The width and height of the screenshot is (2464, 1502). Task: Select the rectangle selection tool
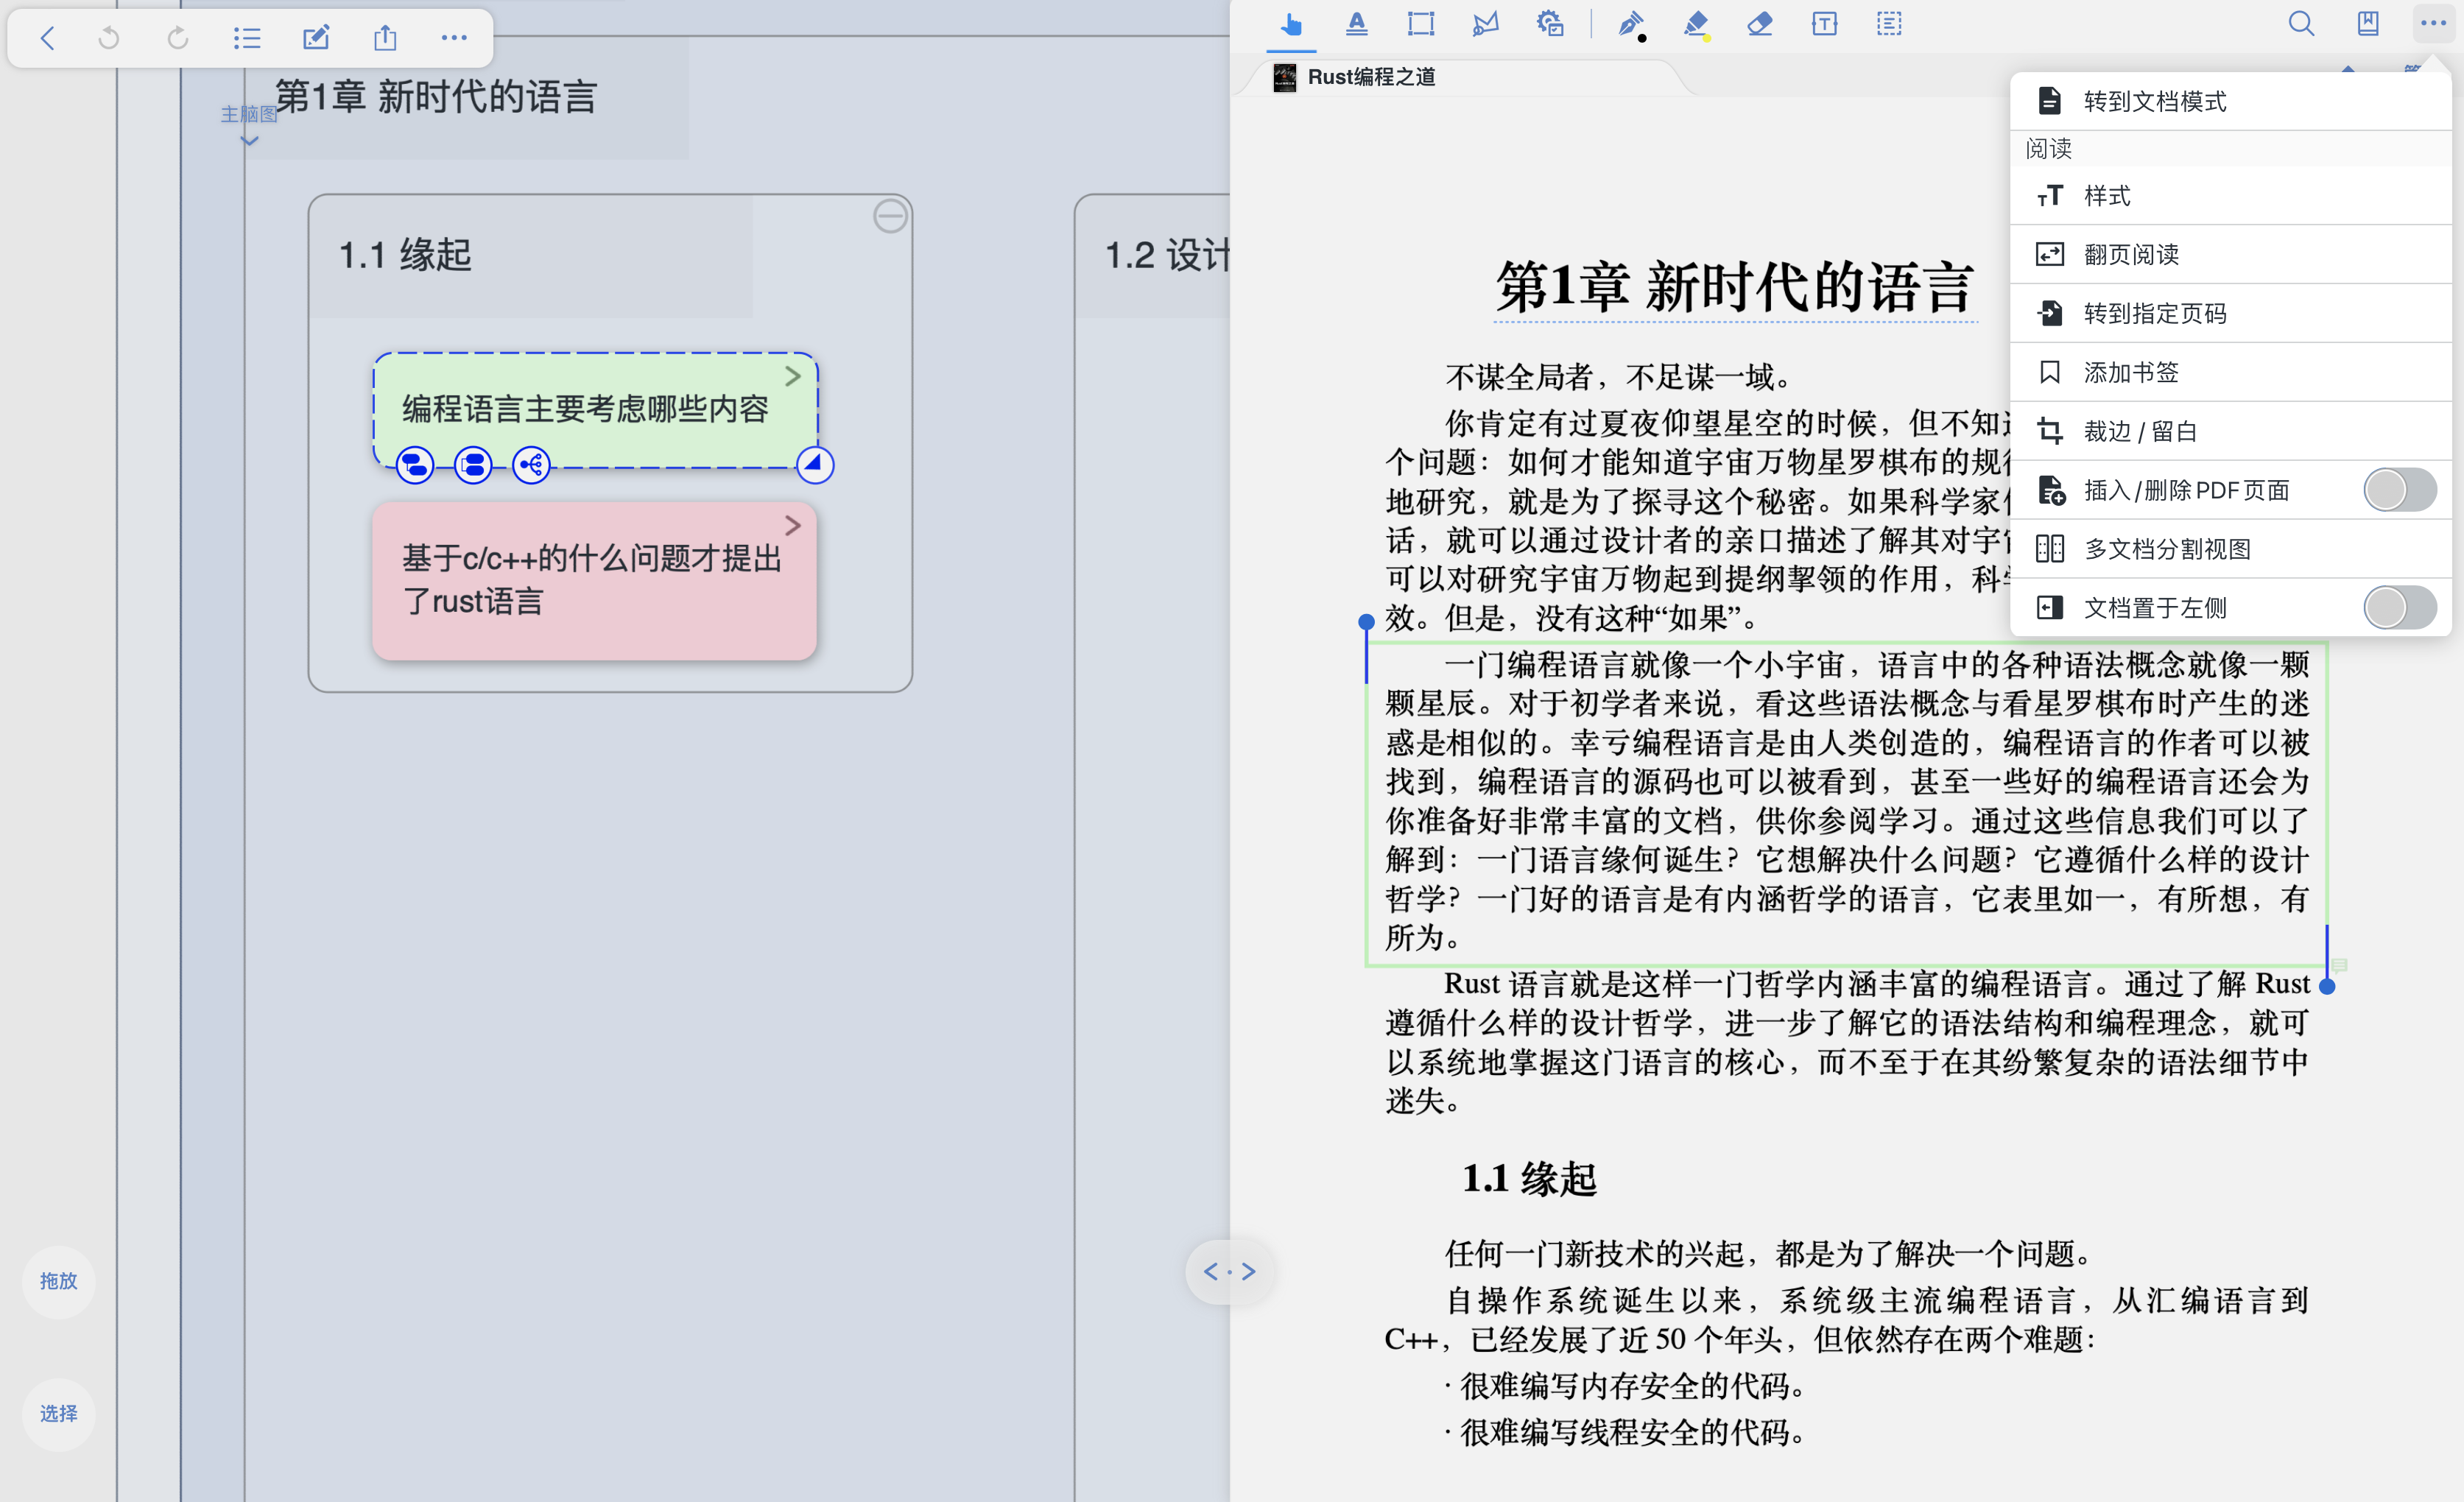point(1420,24)
